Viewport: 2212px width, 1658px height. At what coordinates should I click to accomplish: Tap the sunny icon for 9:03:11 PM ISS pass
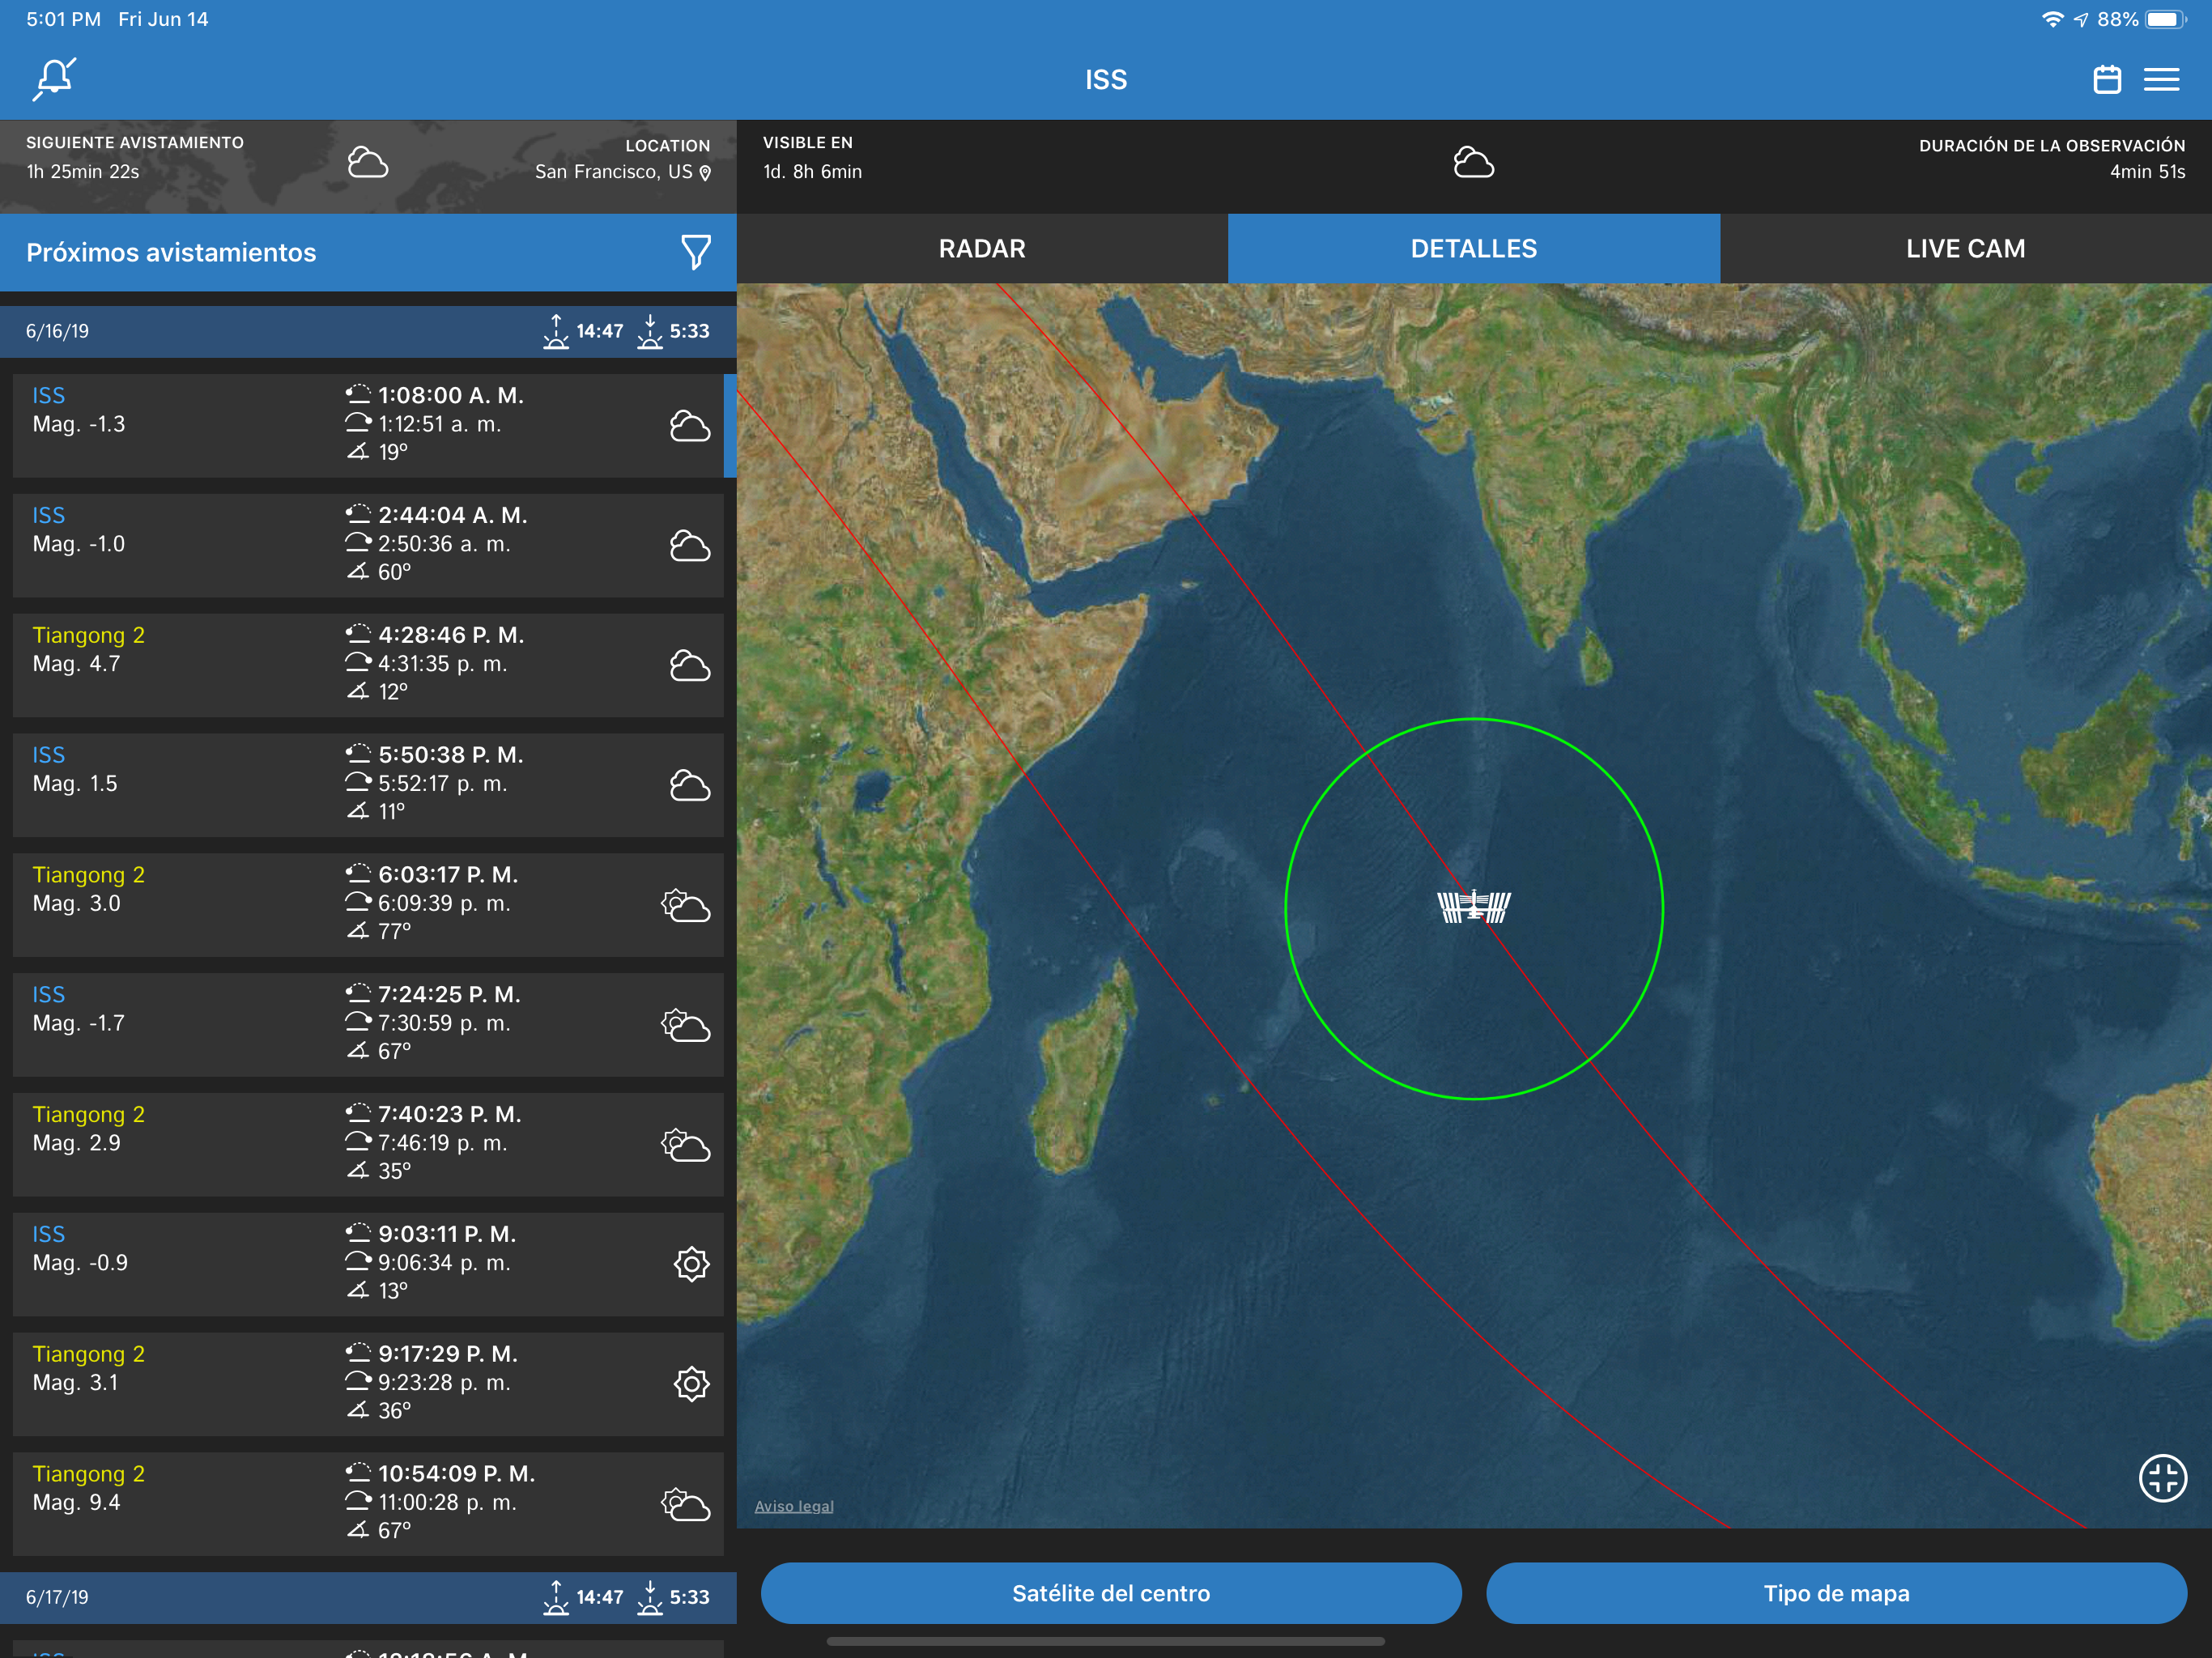pos(691,1264)
